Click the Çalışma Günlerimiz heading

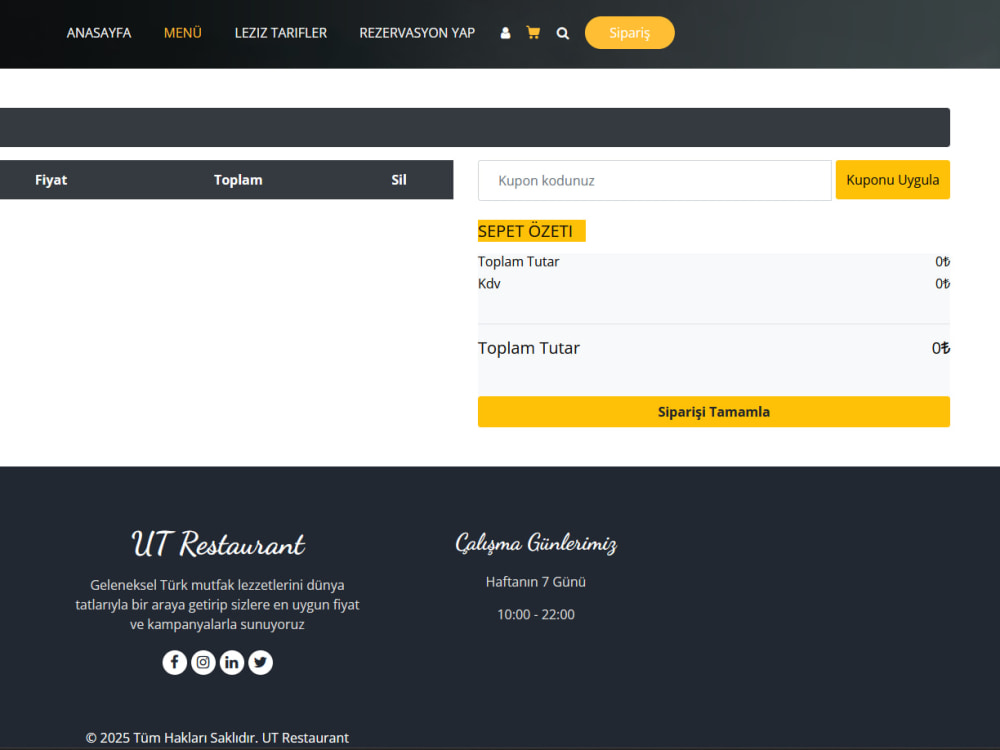[536, 543]
